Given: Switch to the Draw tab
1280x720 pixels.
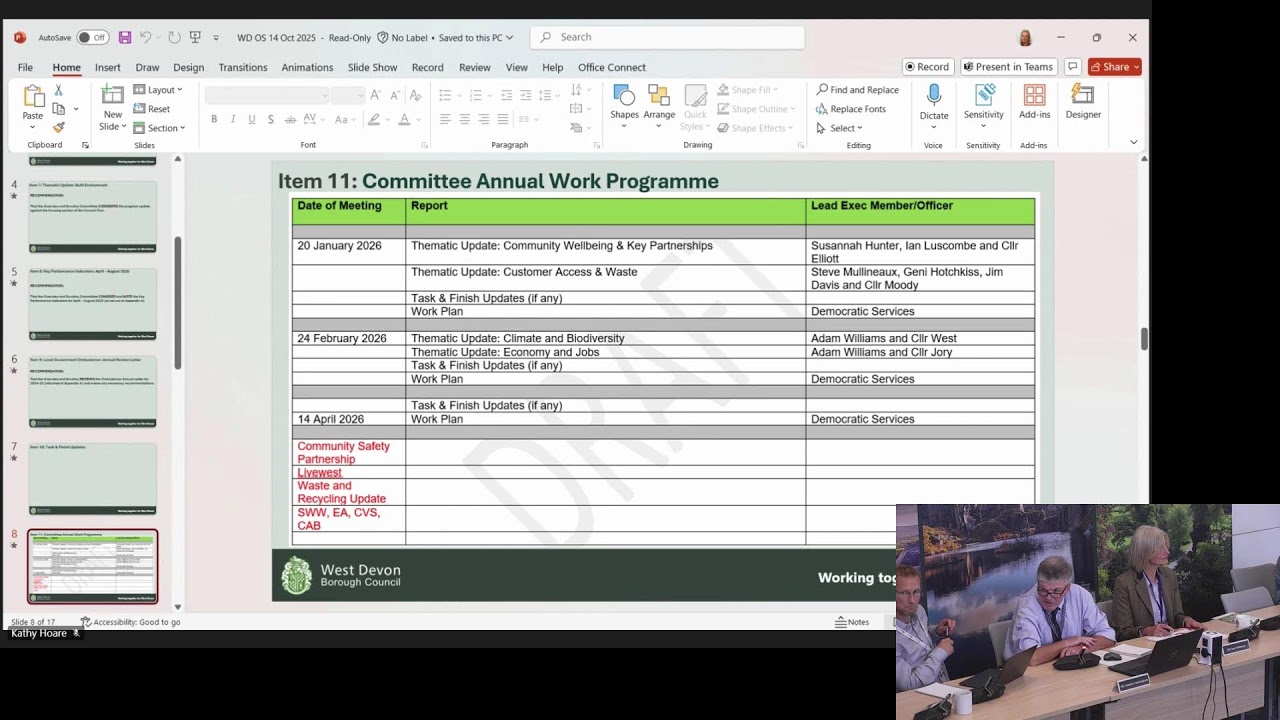Looking at the screenshot, I should click(147, 67).
